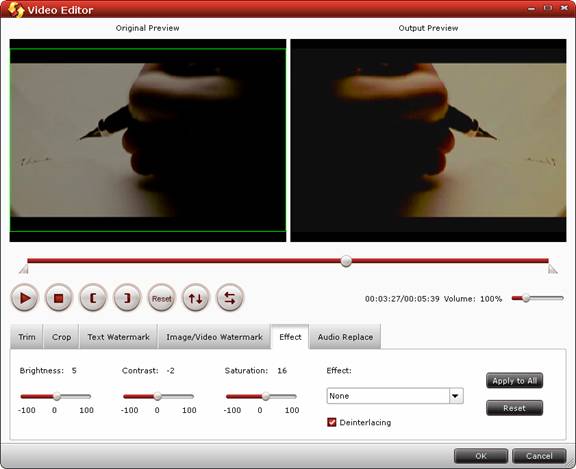Screen dimensions: 576x469
Task: Click the Apply to All button
Action: coord(514,381)
